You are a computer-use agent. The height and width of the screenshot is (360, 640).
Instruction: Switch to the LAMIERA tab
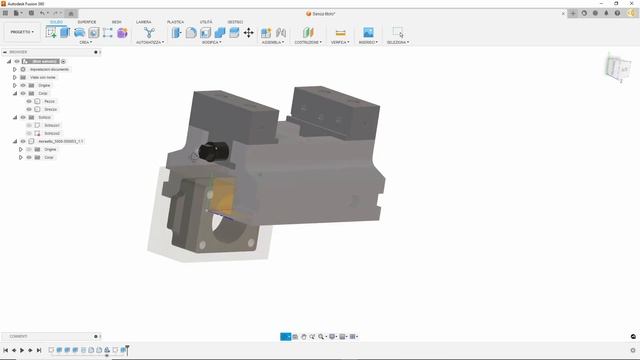tap(143, 22)
